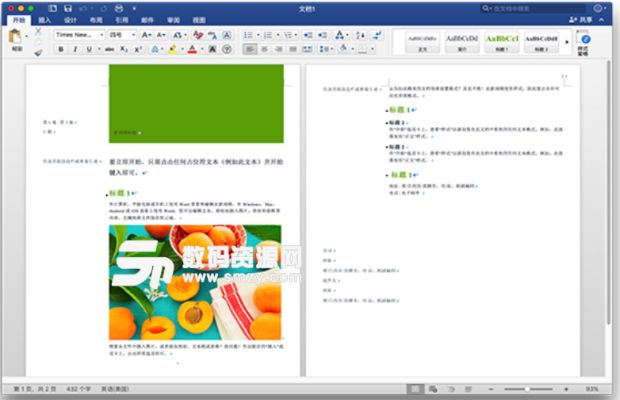The image size is (620, 400).
Task: Click the Print icon in quick access toolbar
Action: point(118,8)
